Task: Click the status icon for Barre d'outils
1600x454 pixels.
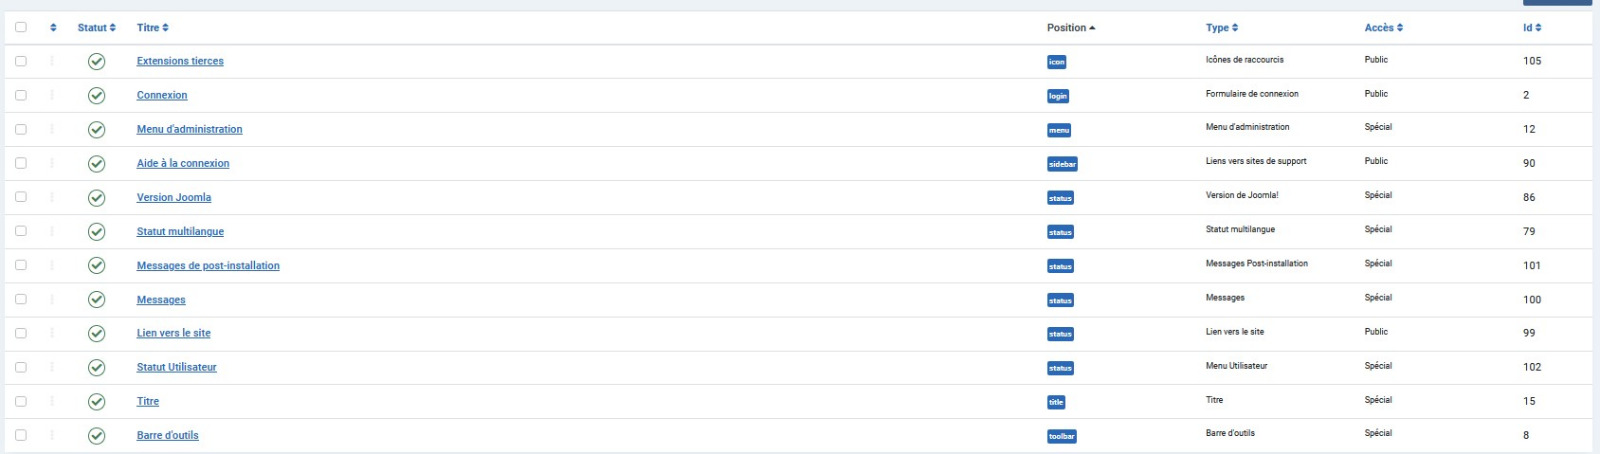Action: tap(96, 436)
